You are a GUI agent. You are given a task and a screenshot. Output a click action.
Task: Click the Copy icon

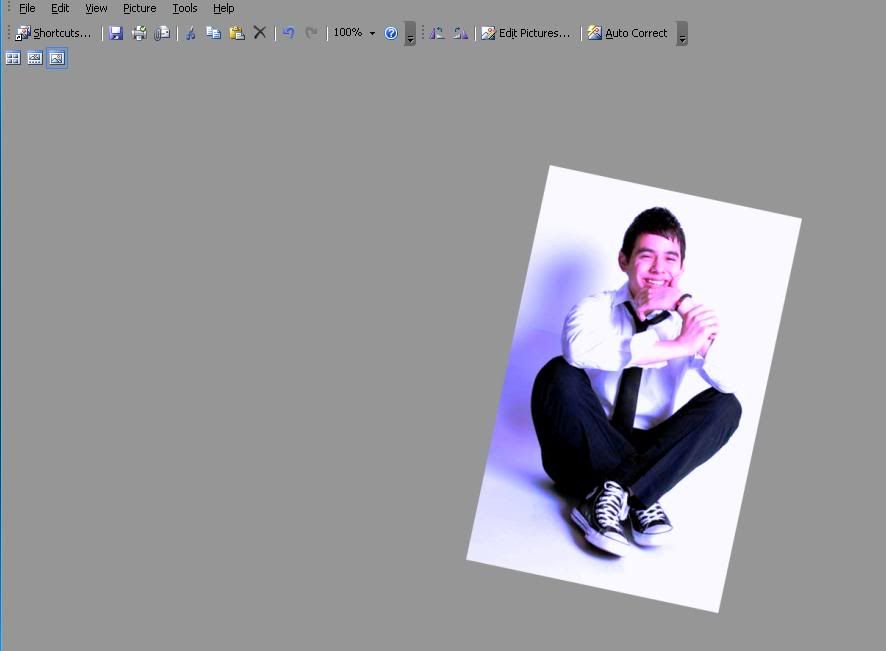tap(213, 33)
